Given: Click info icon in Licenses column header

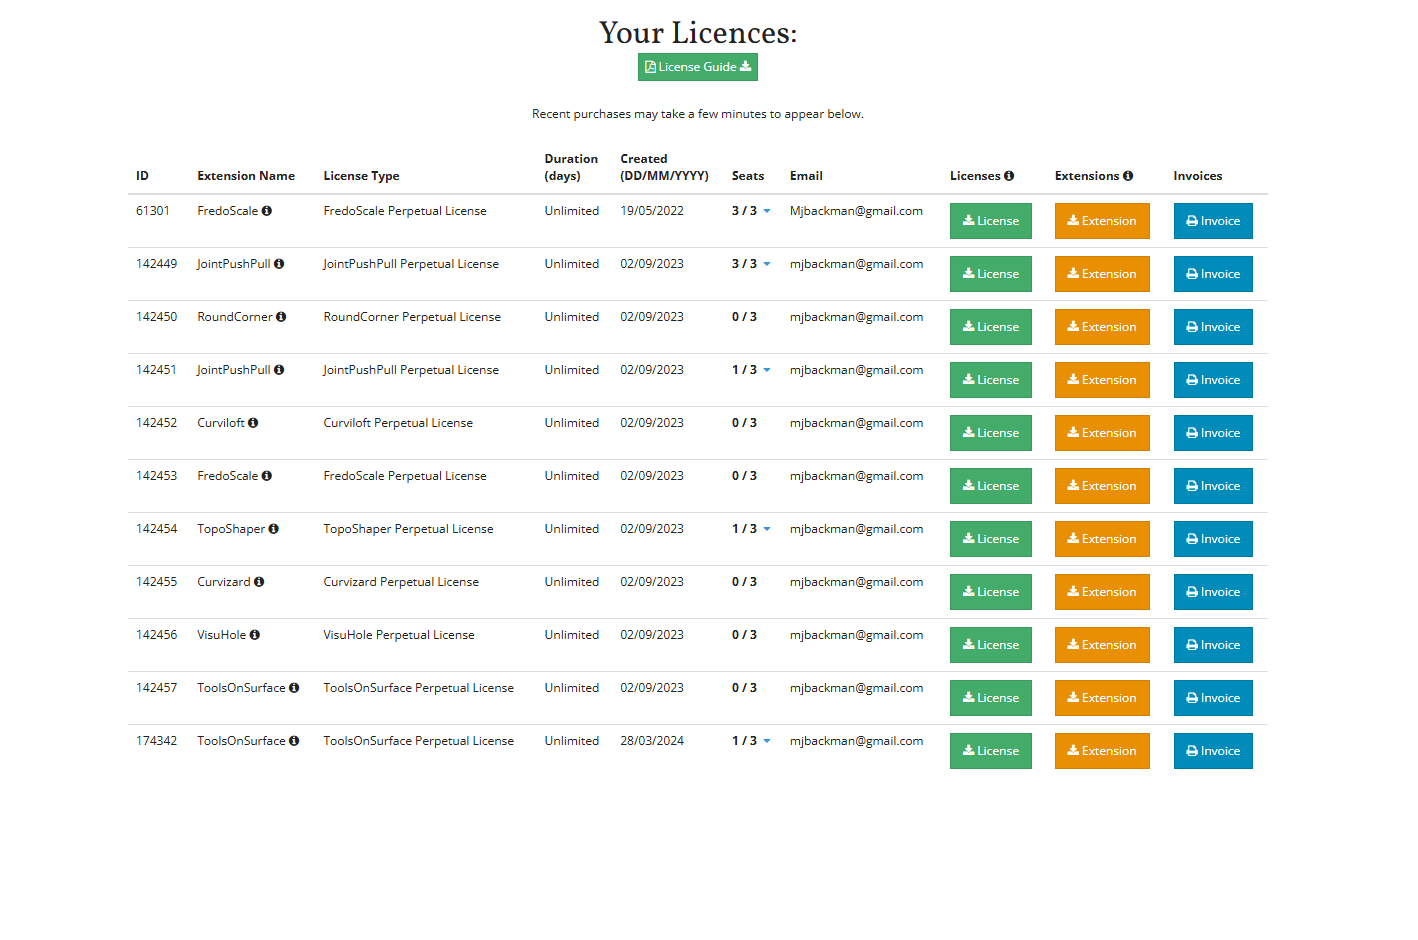Looking at the screenshot, I should point(1009,176).
